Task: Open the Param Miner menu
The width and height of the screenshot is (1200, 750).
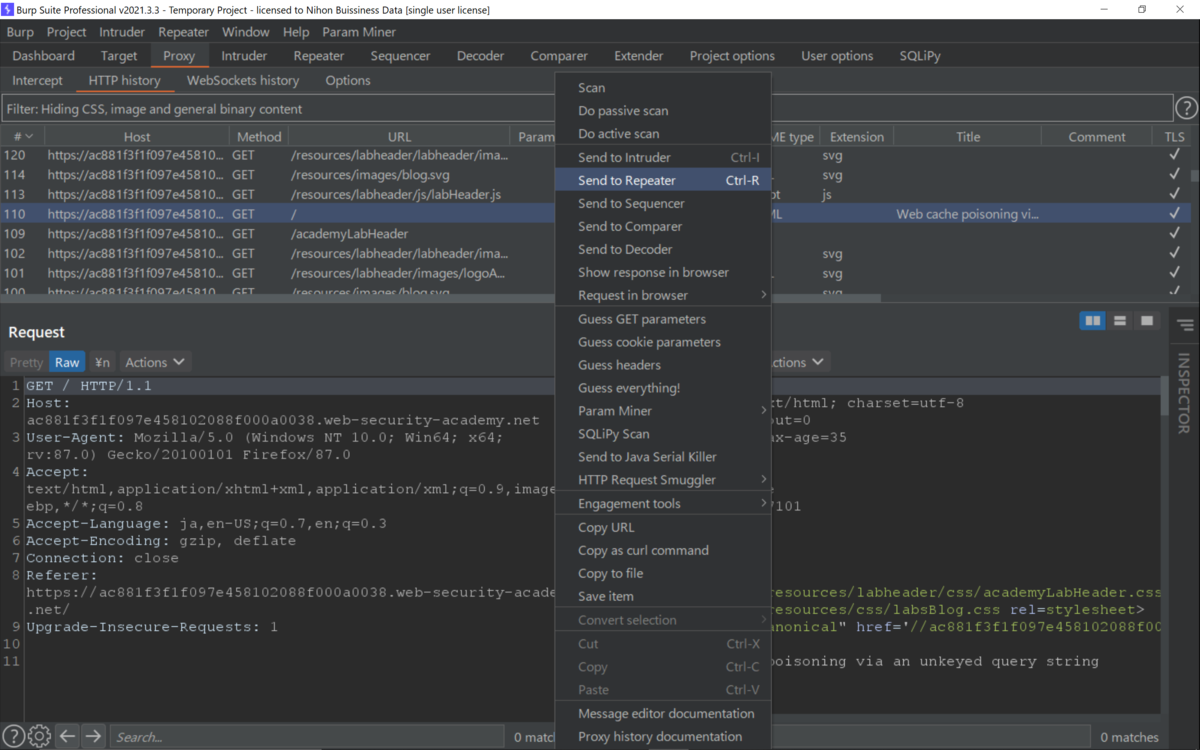Action: 359,32
